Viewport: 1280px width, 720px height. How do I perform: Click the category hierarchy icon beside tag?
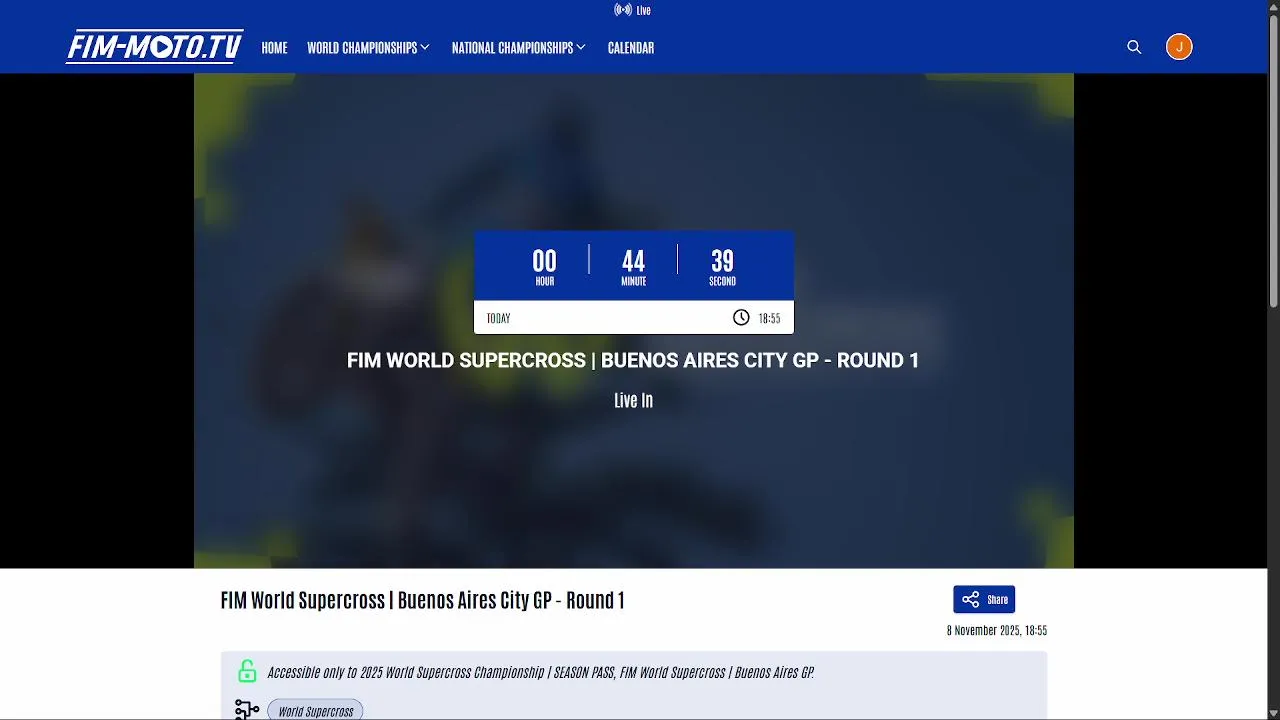(246, 710)
